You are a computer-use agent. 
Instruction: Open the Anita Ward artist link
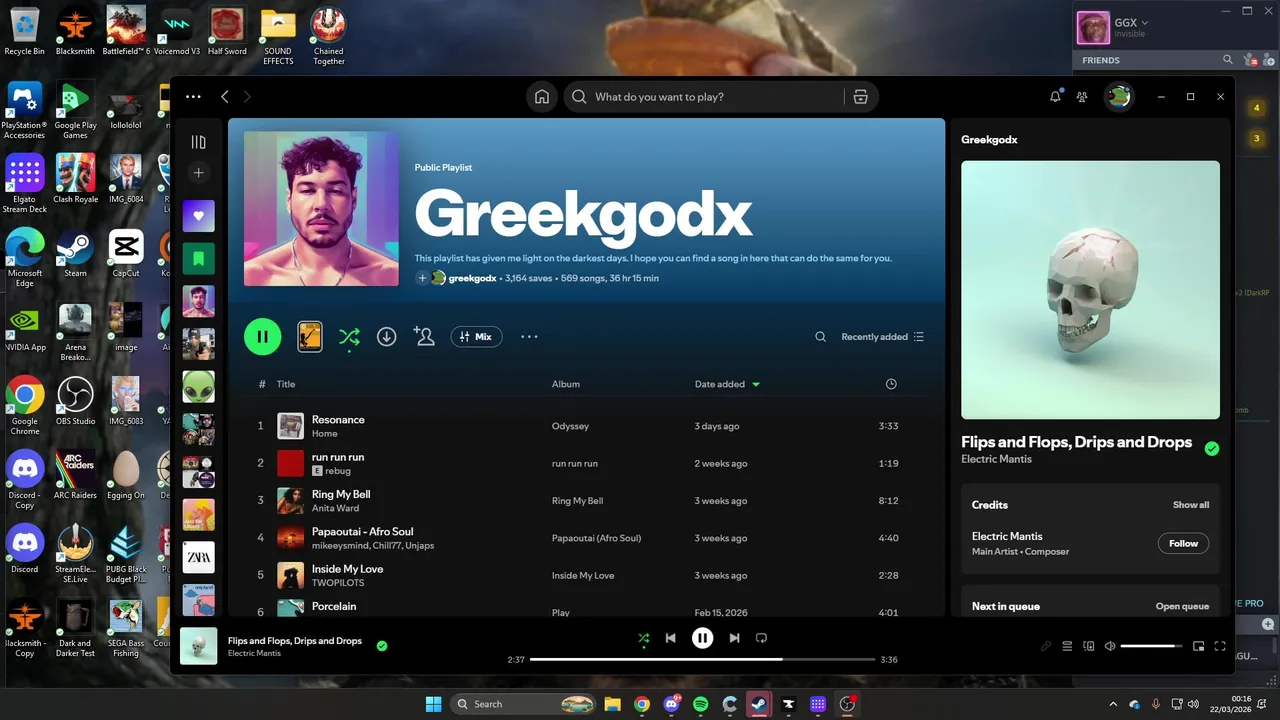(335, 508)
